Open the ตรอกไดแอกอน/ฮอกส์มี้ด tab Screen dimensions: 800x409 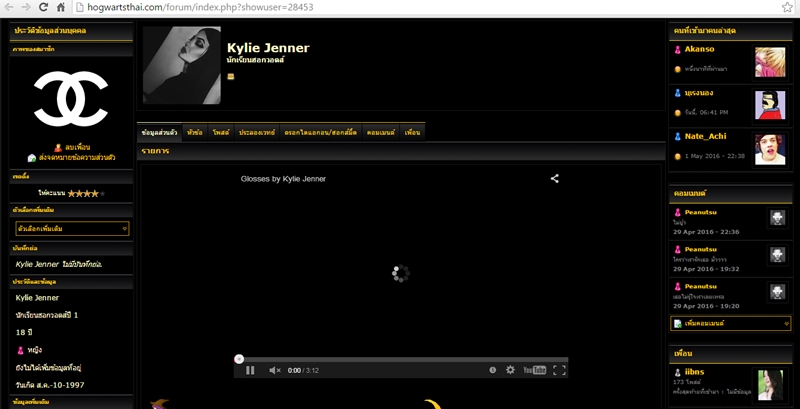pyautogui.click(x=321, y=133)
